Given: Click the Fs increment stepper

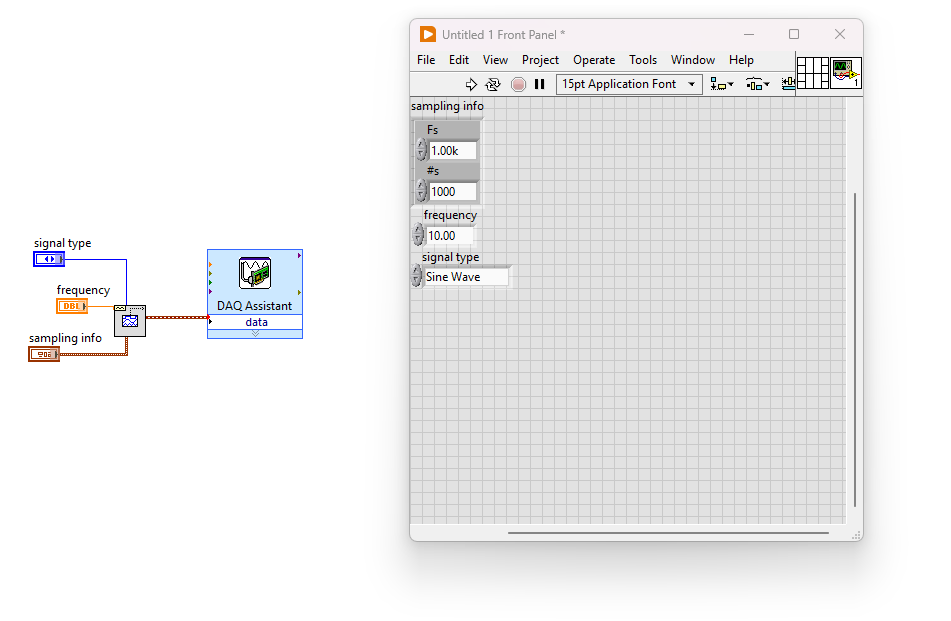Looking at the screenshot, I should [421, 146].
